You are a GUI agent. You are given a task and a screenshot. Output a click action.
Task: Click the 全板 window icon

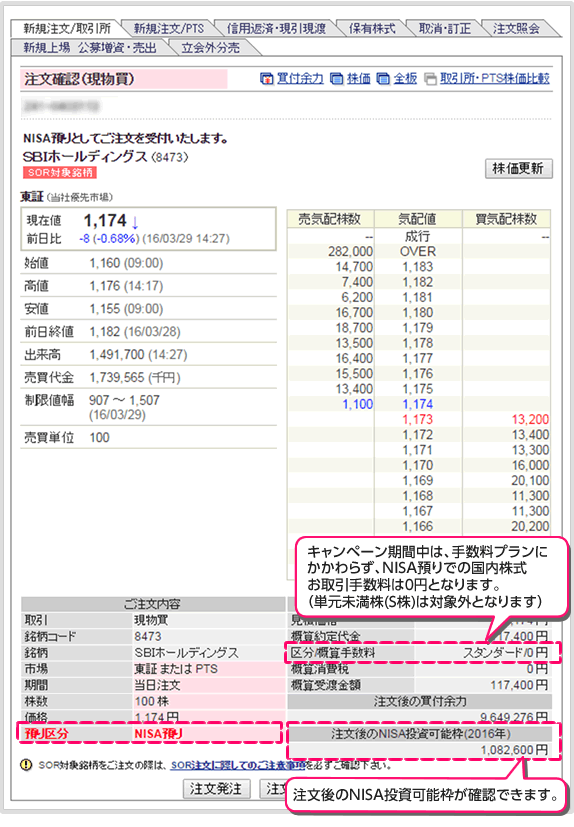point(384,79)
